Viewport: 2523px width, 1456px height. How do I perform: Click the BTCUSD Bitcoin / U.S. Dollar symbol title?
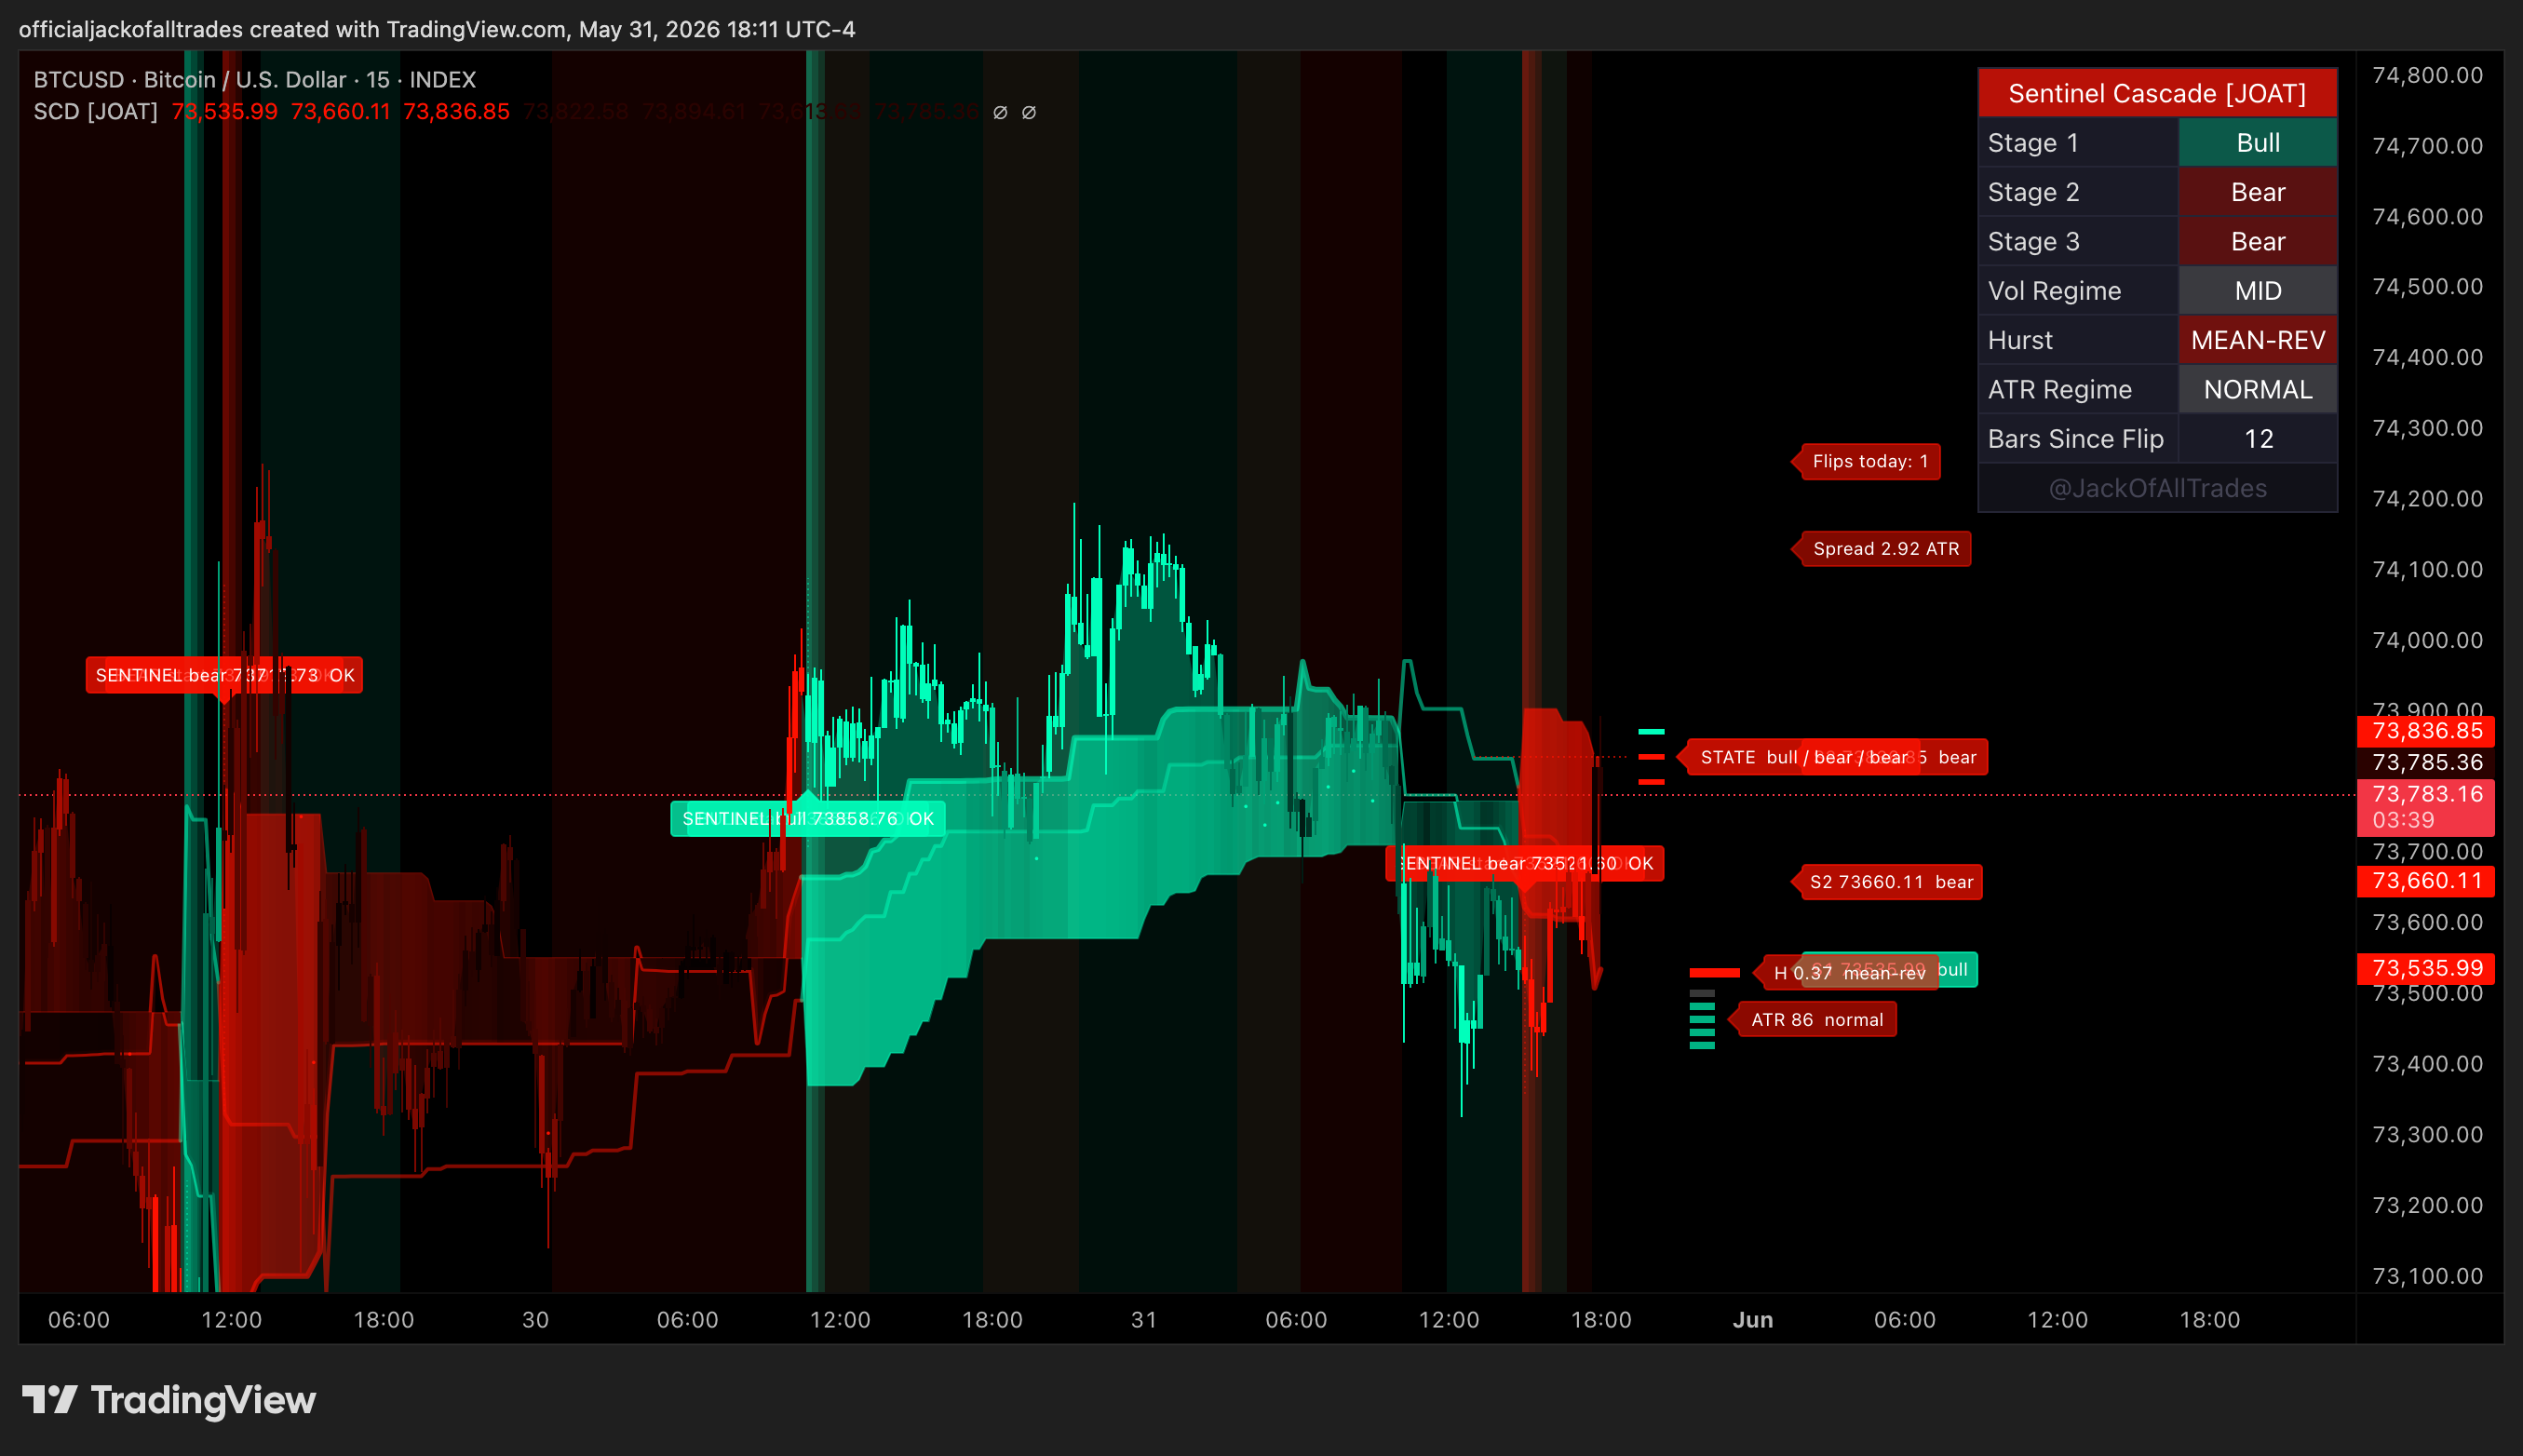254,79
